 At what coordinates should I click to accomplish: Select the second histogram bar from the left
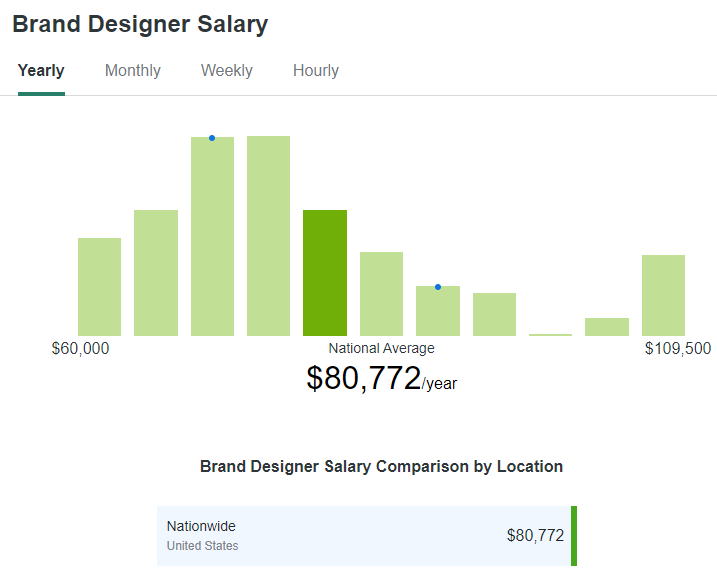tap(156, 273)
